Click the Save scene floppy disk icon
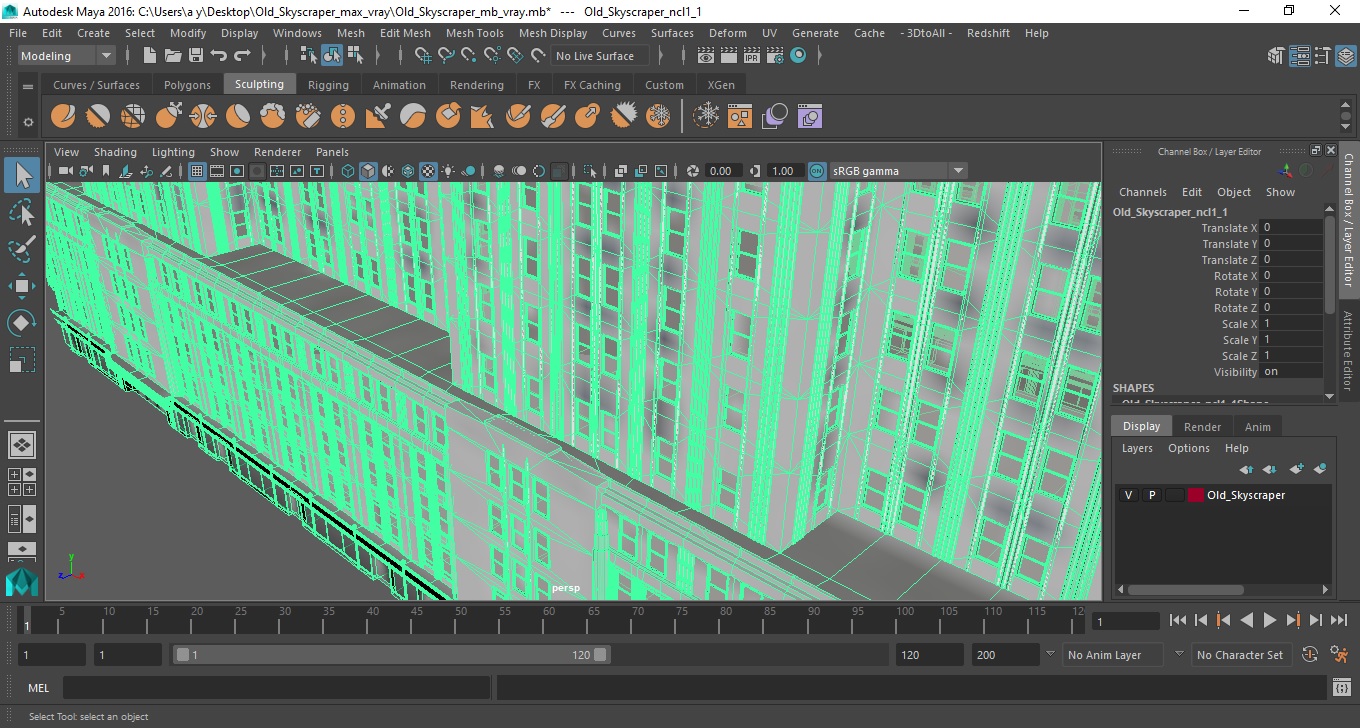Image resolution: width=1360 pixels, height=728 pixels. (196, 56)
